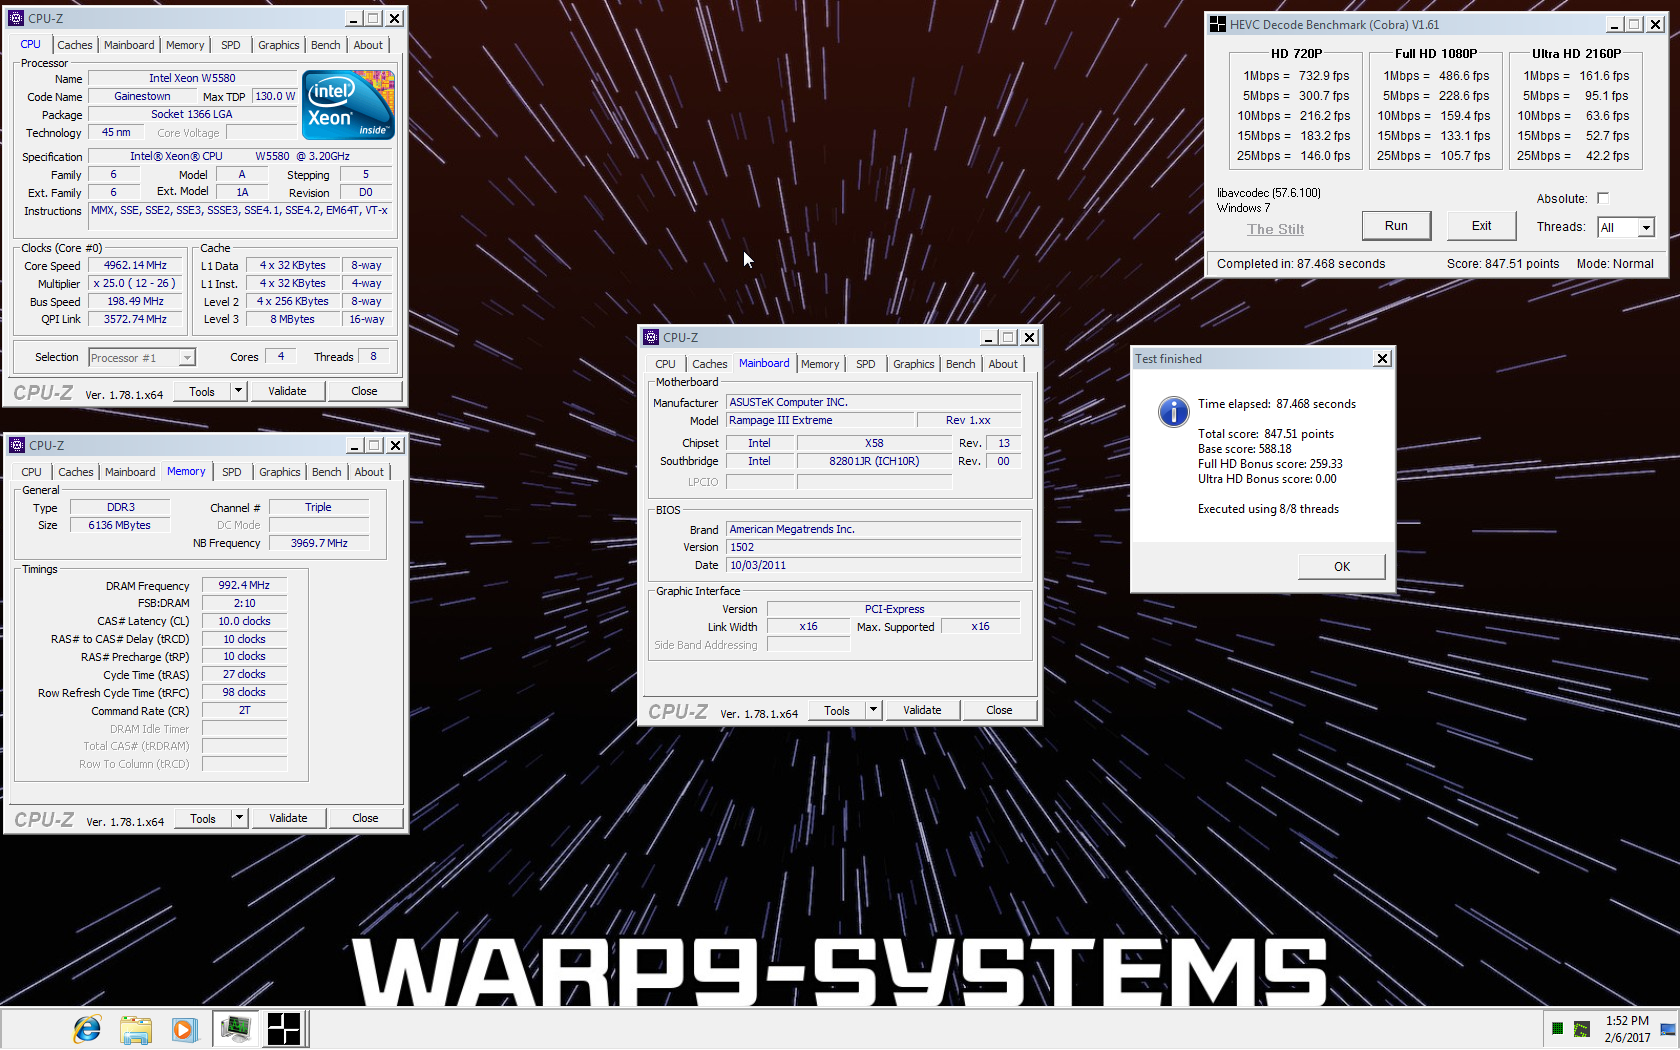Close the Test finished dialog with X
The width and height of the screenshot is (1680, 1050).
click(x=1382, y=358)
